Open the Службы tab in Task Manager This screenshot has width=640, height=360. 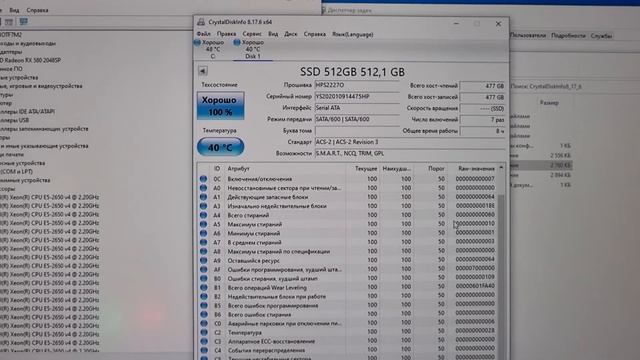[601, 36]
